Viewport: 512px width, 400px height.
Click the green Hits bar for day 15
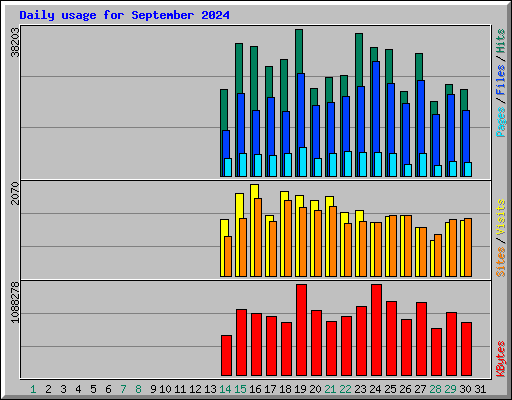[239, 68]
